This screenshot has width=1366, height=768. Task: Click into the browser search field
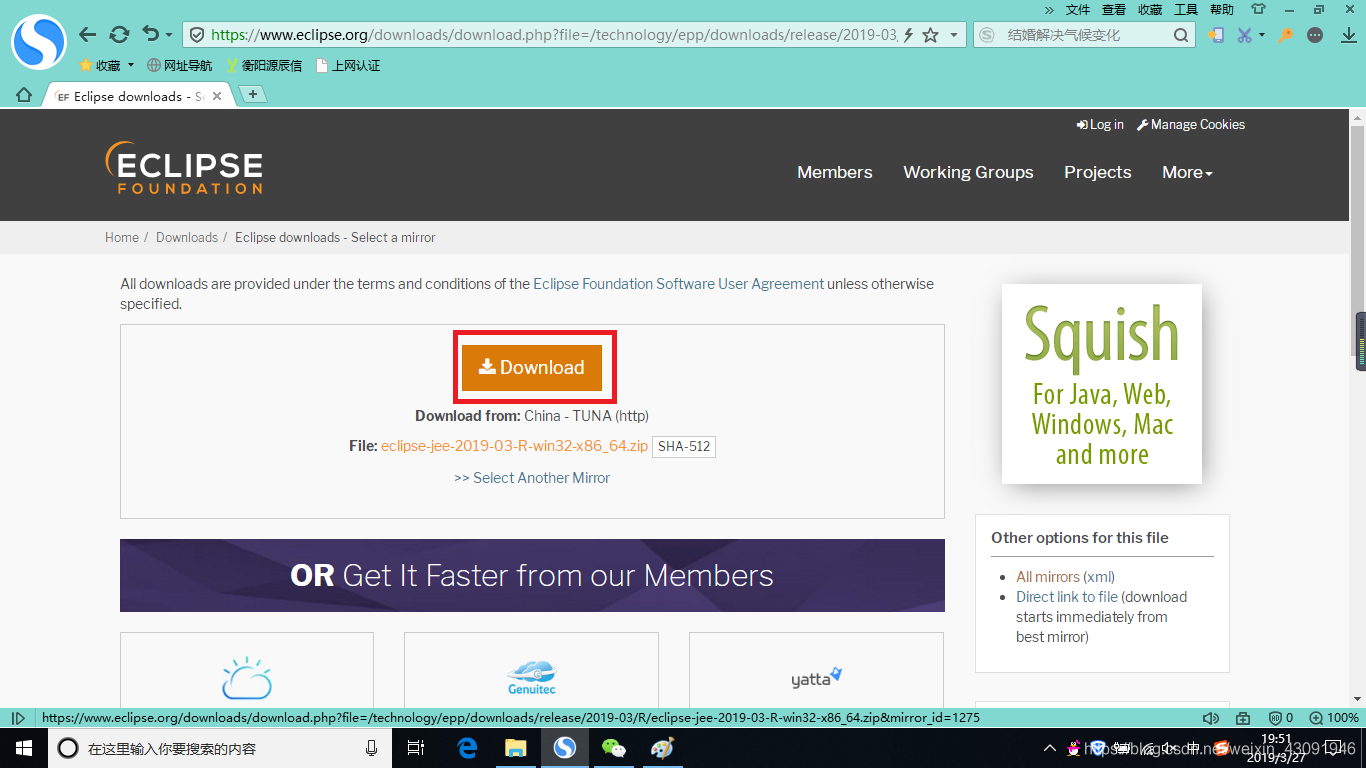pos(1085,35)
